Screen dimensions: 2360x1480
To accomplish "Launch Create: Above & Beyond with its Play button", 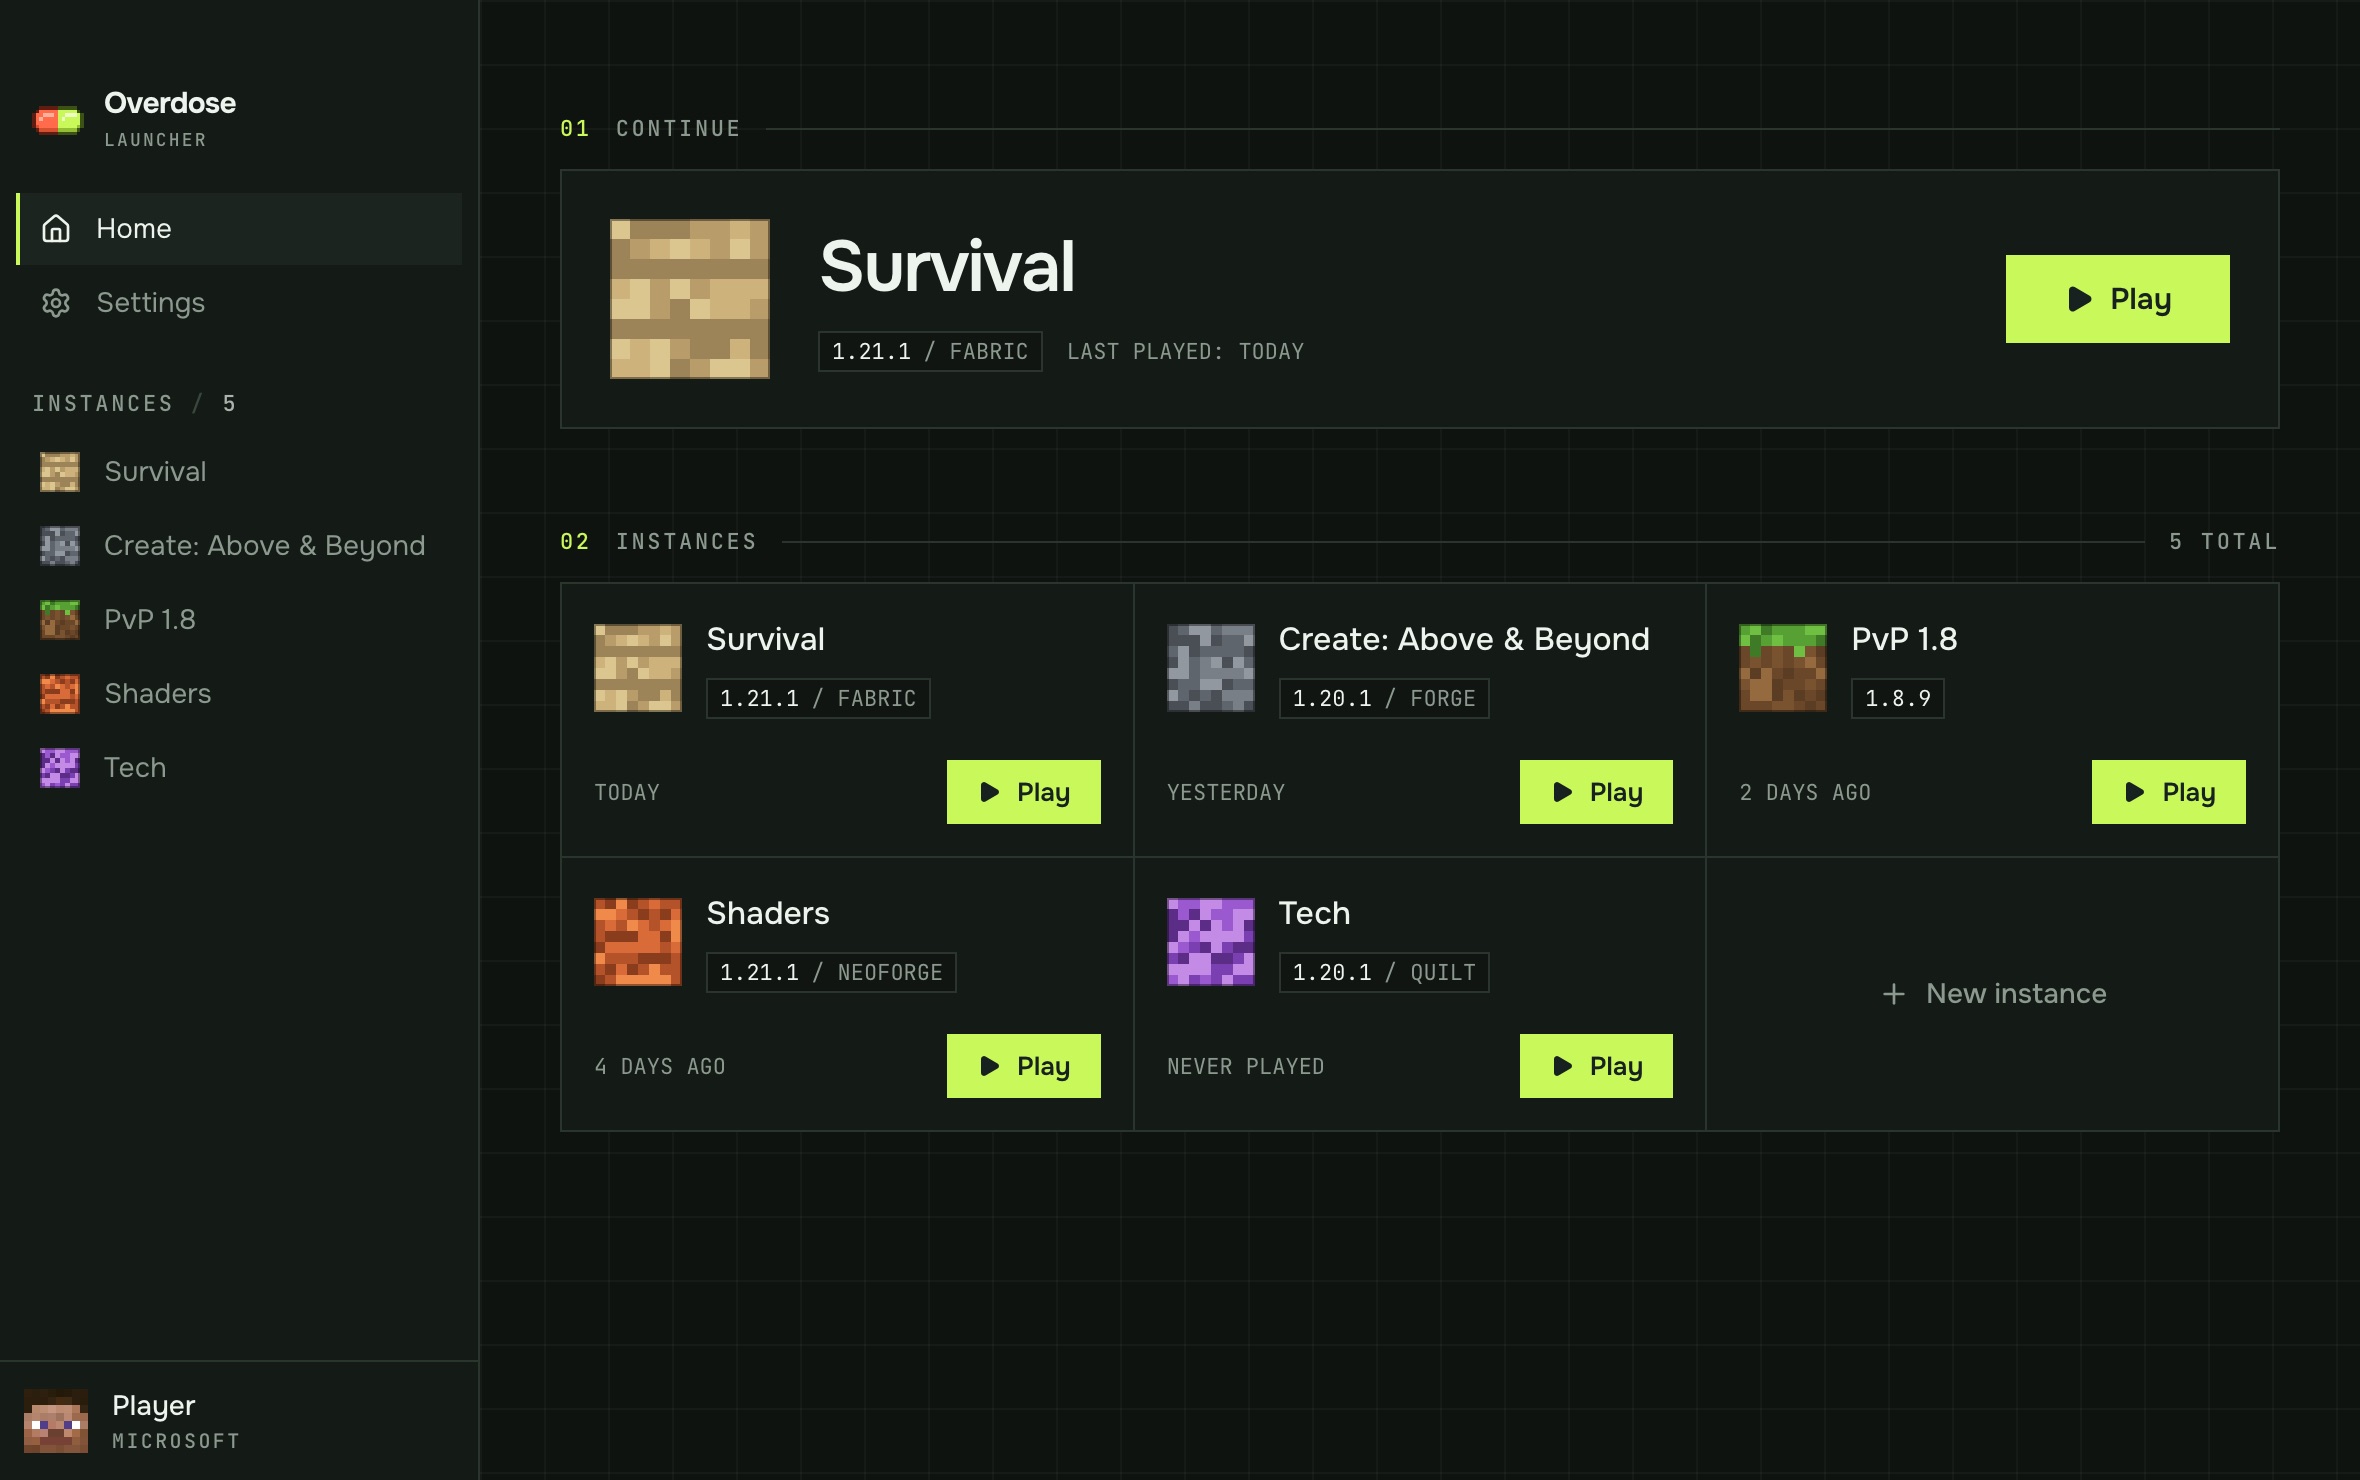I will [x=1596, y=792].
